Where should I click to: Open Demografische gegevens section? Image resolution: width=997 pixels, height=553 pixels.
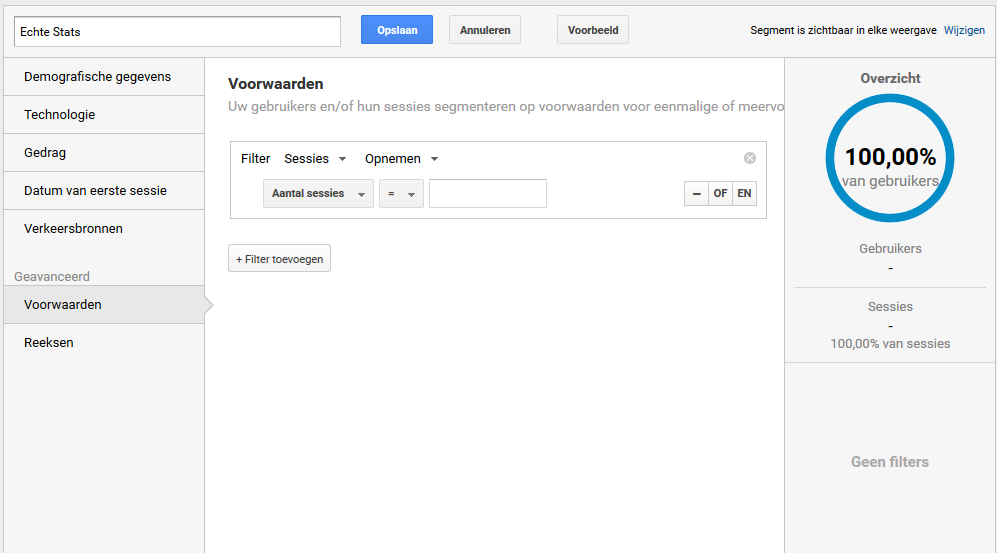point(97,77)
